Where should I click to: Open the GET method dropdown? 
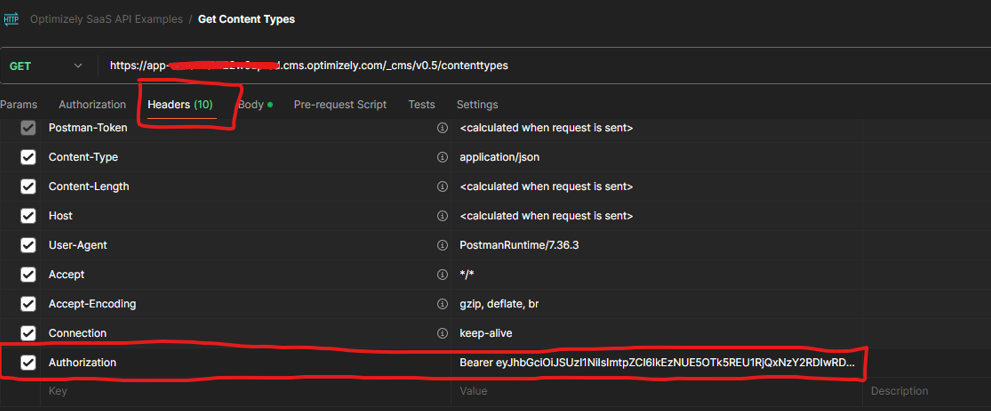[x=46, y=66]
